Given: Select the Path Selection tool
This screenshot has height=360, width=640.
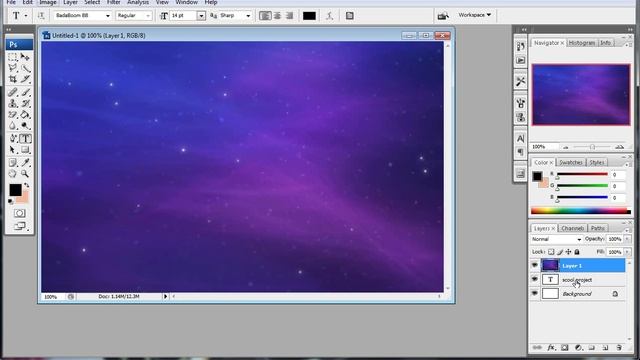Looking at the screenshot, I should [13, 150].
